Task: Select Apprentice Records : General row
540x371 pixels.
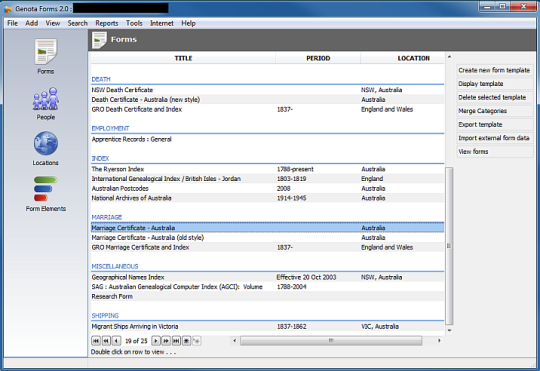Action: (267, 139)
